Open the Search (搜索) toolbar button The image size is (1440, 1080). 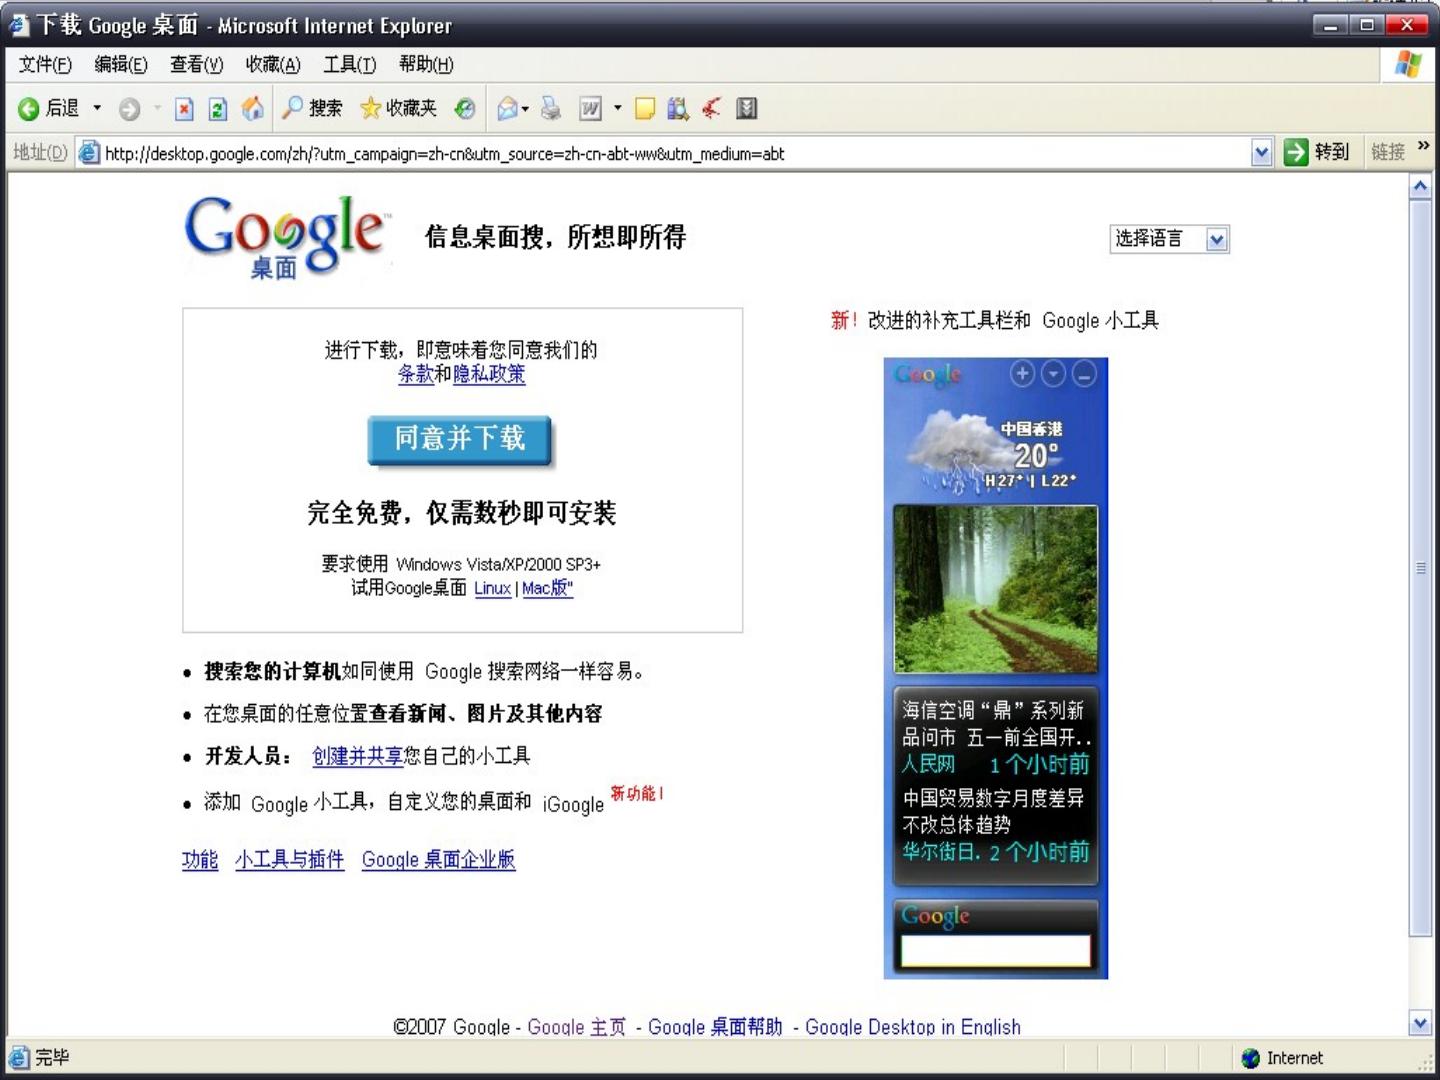pyautogui.click(x=312, y=108)
